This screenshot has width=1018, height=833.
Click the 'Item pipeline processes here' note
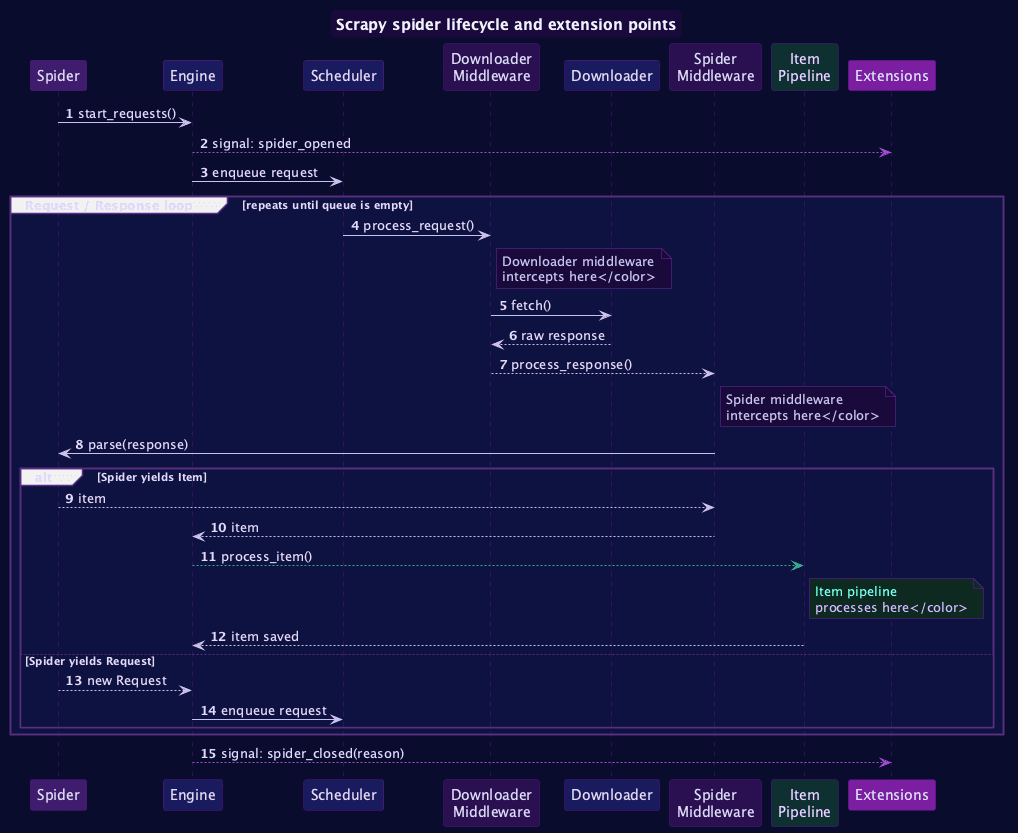(x=896, y=599)
